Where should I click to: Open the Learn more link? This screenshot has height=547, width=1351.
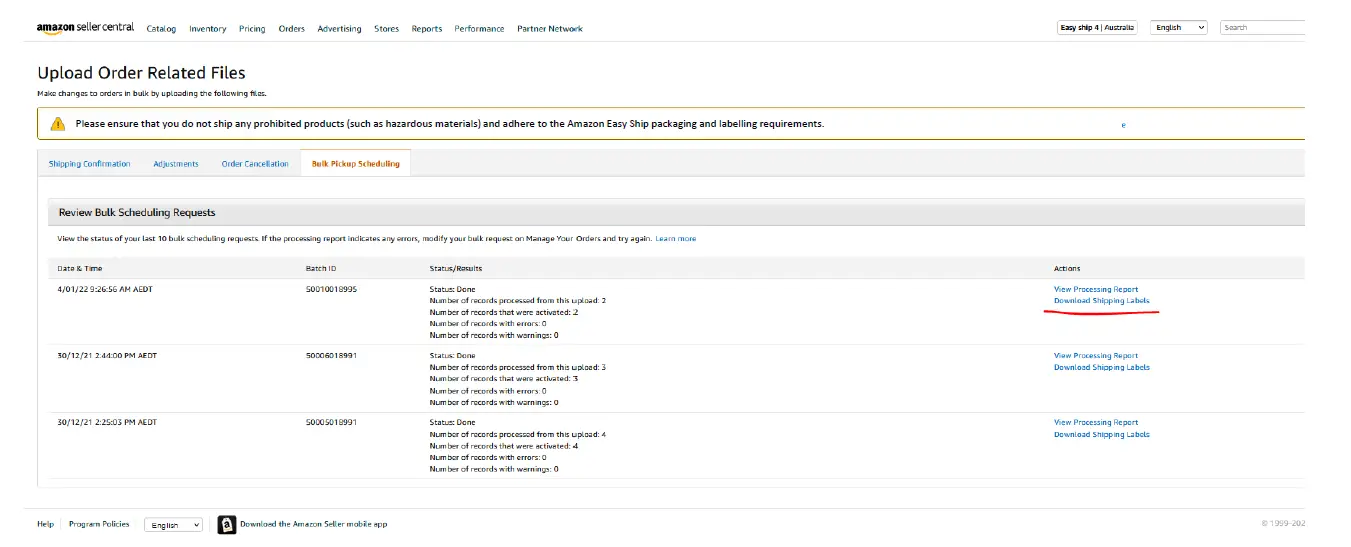676,239
